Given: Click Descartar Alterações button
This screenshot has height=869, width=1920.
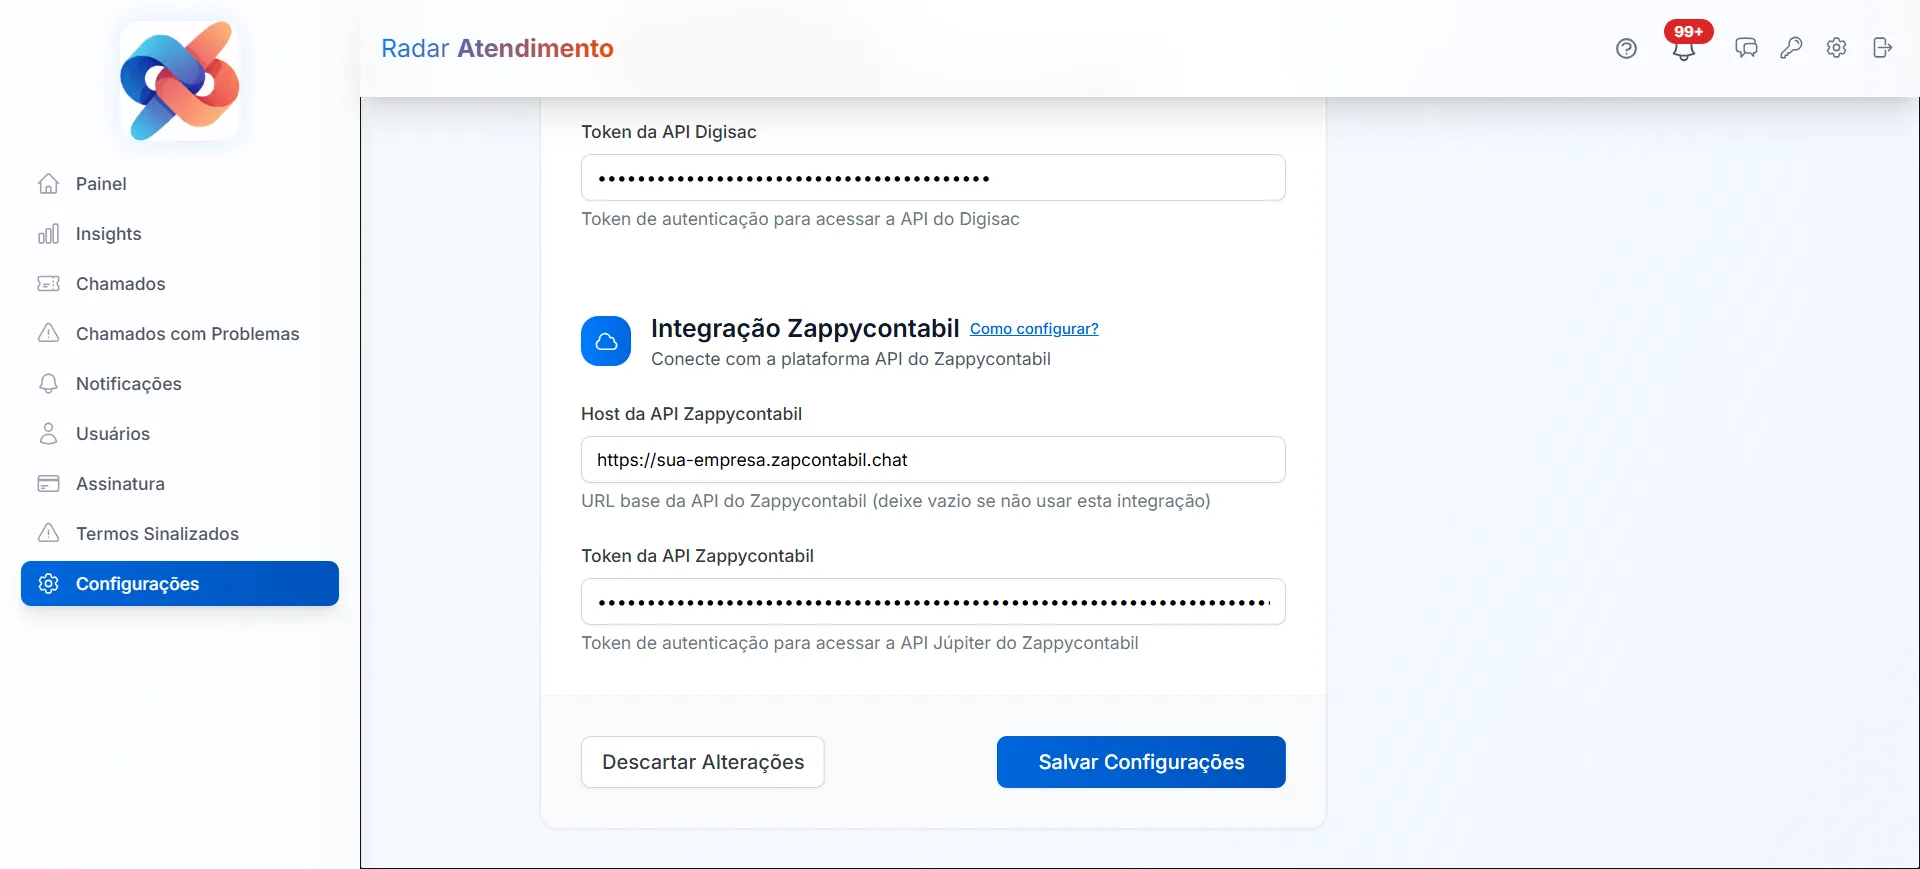Looking at the screenshot, I should [x=702, y=761].
